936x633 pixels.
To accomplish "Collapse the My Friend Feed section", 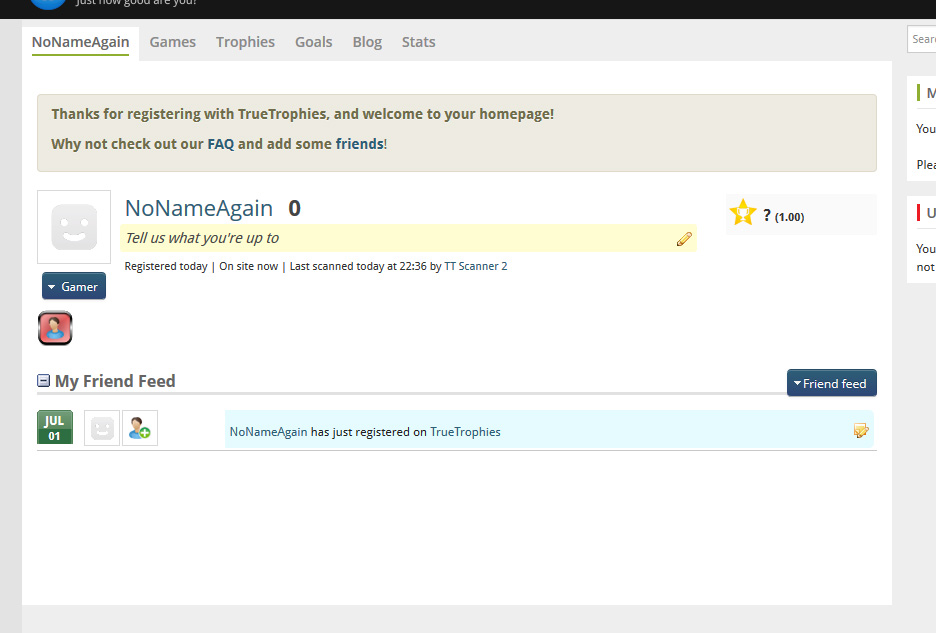I will (x=44, y=380).
